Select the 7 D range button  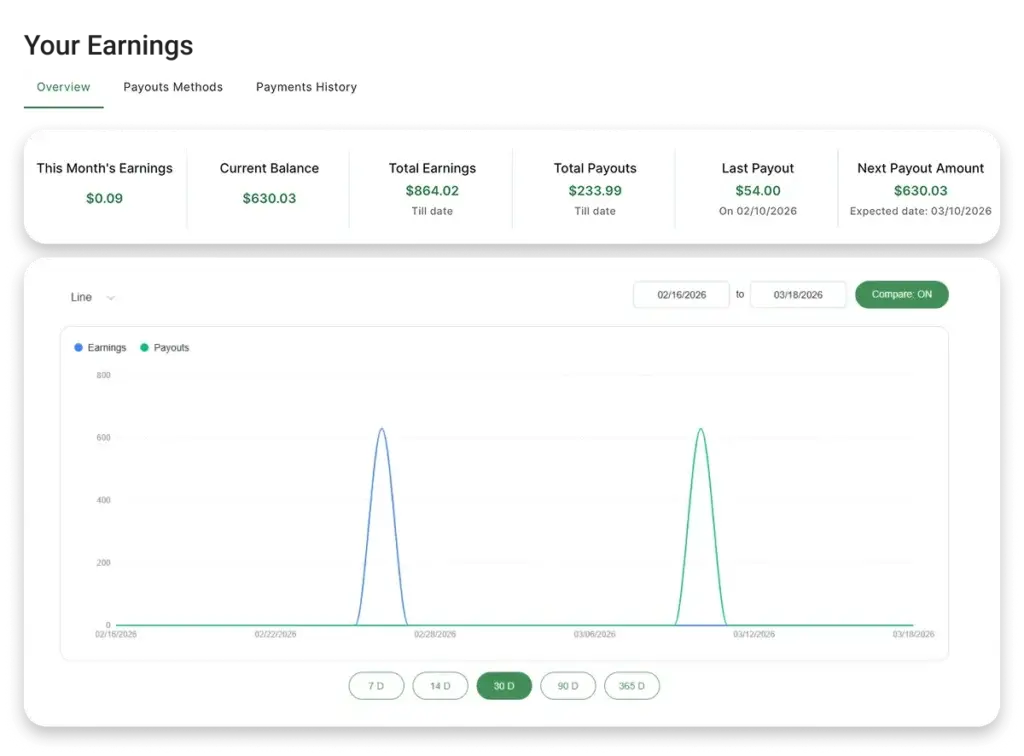[x=376, y=686]
